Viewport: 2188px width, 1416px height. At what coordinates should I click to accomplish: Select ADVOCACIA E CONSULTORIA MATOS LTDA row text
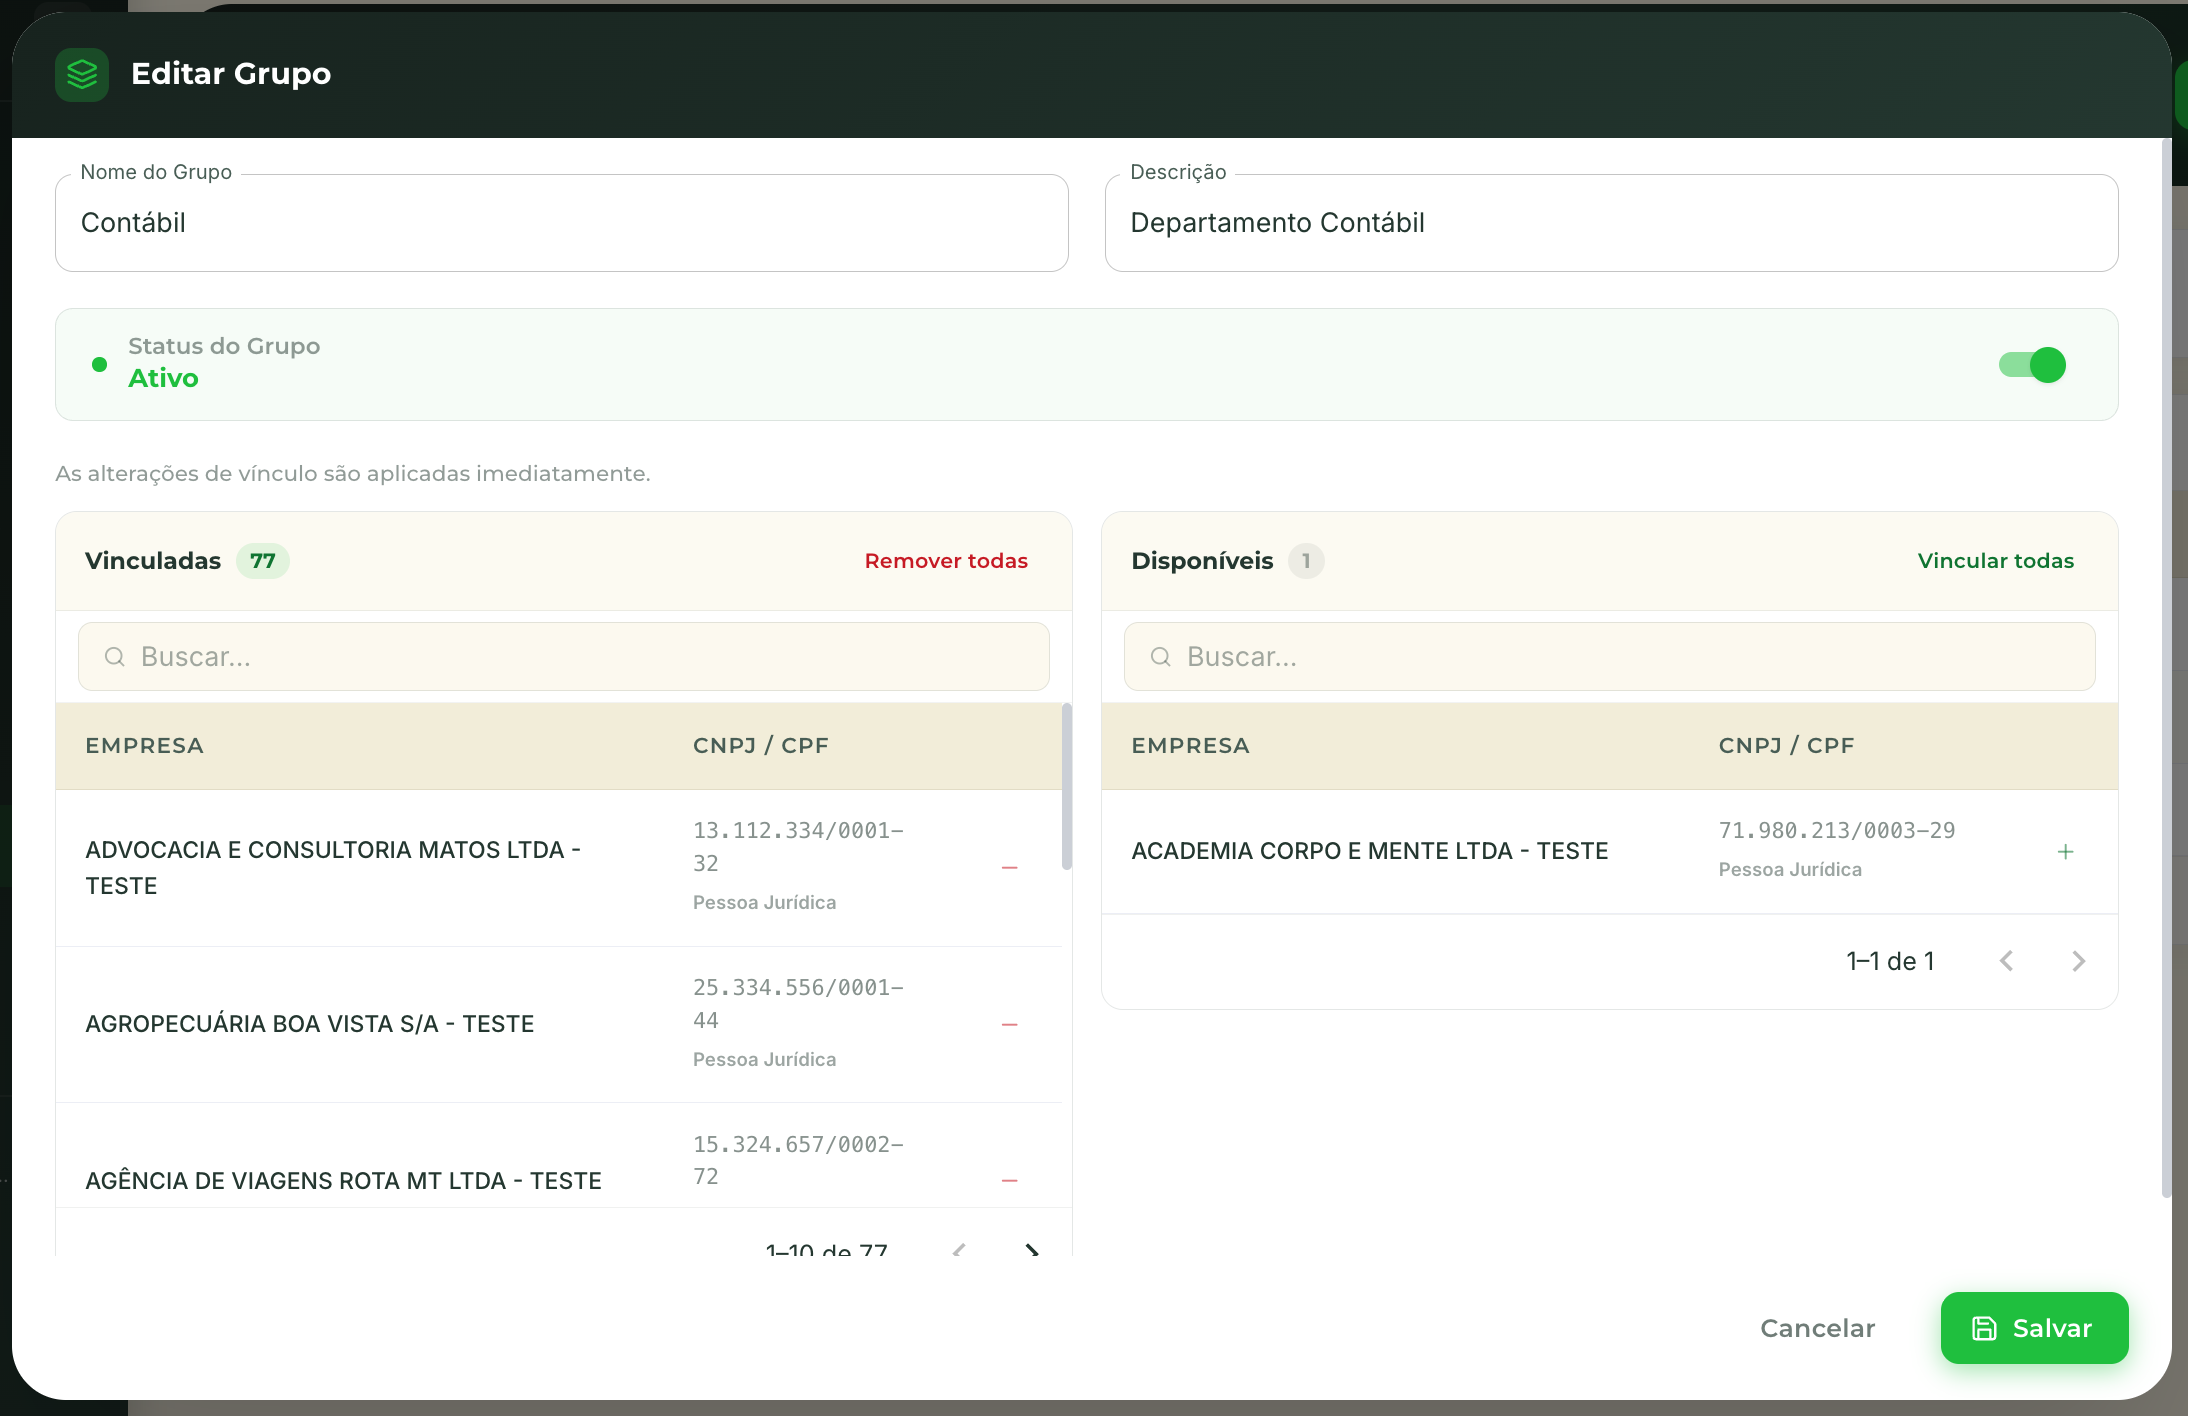coord(333,867)
